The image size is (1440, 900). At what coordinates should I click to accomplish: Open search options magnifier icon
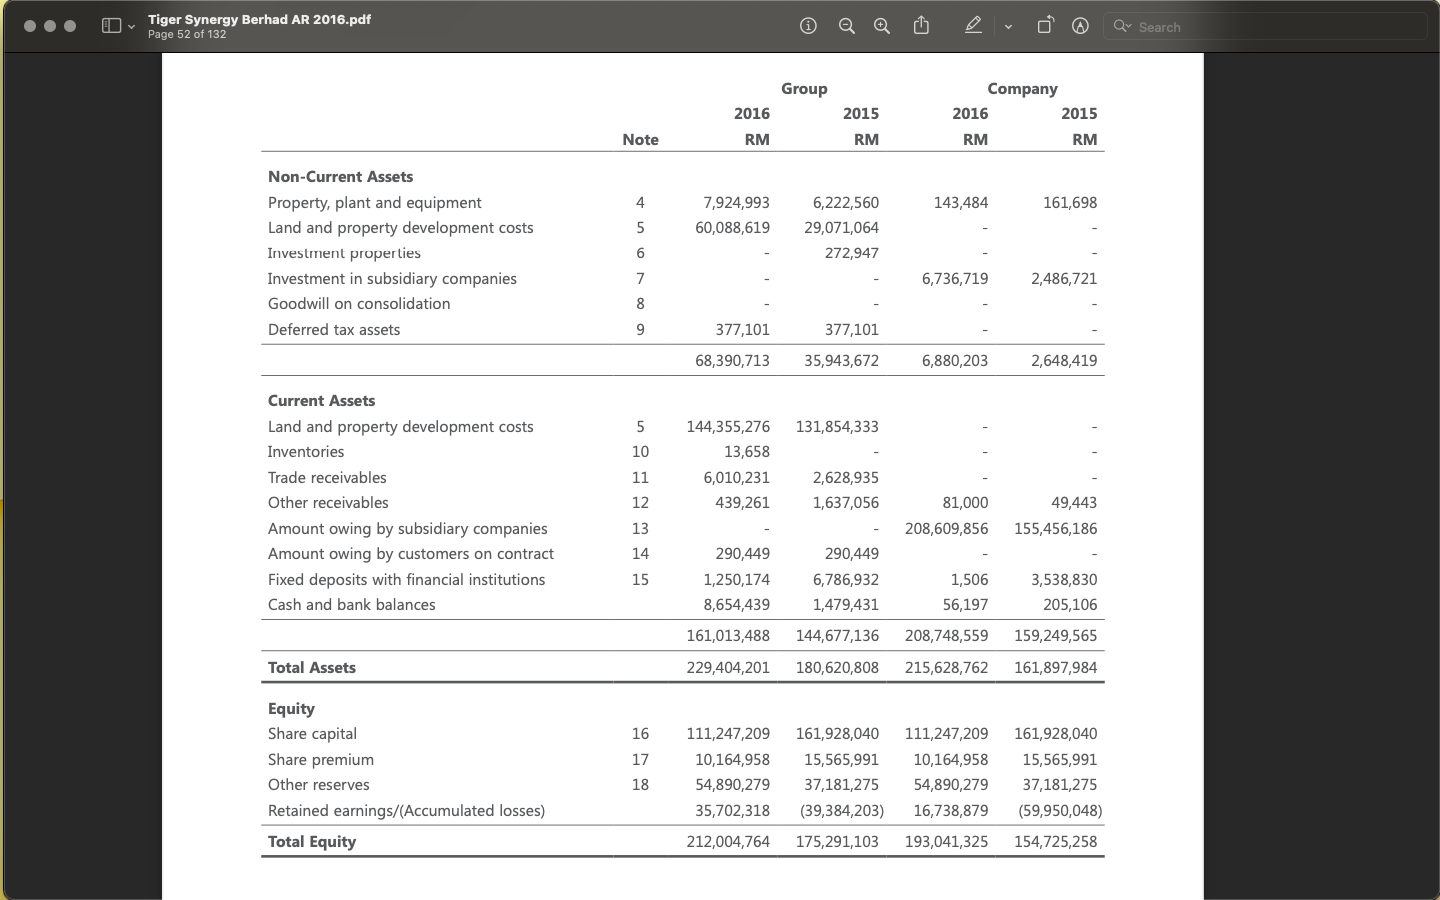click(1122, 26)
